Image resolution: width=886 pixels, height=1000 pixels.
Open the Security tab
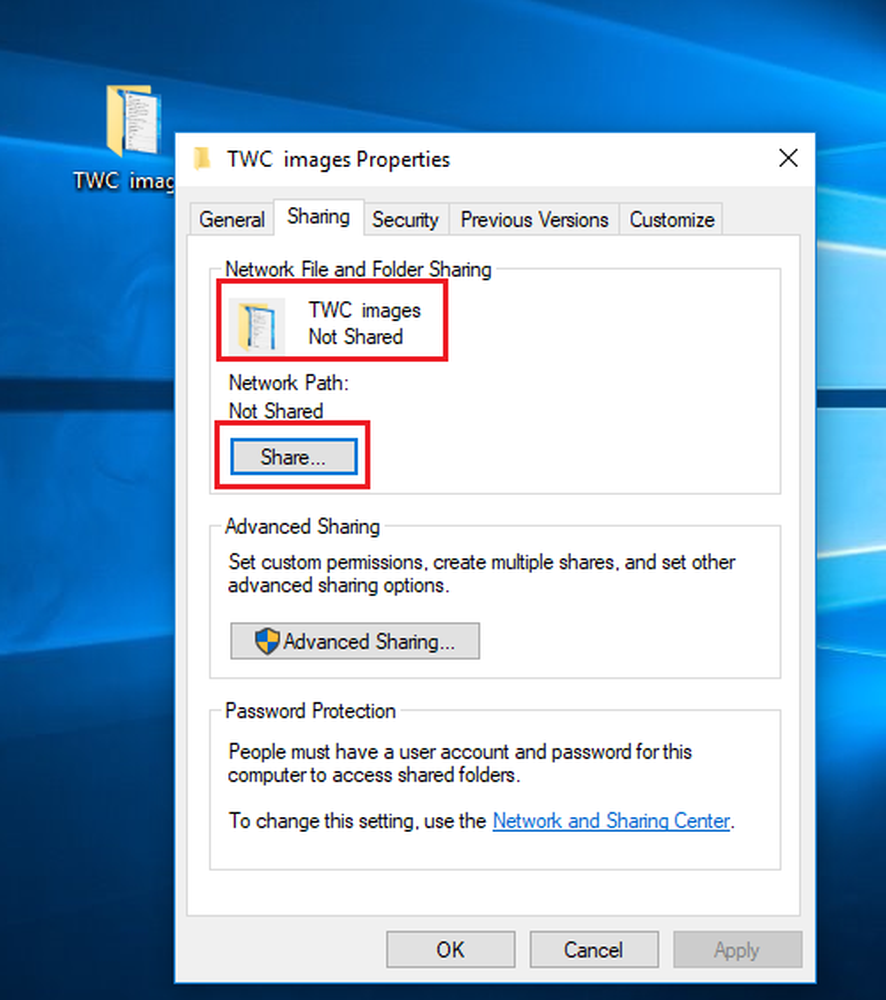(x=405, y=220)
